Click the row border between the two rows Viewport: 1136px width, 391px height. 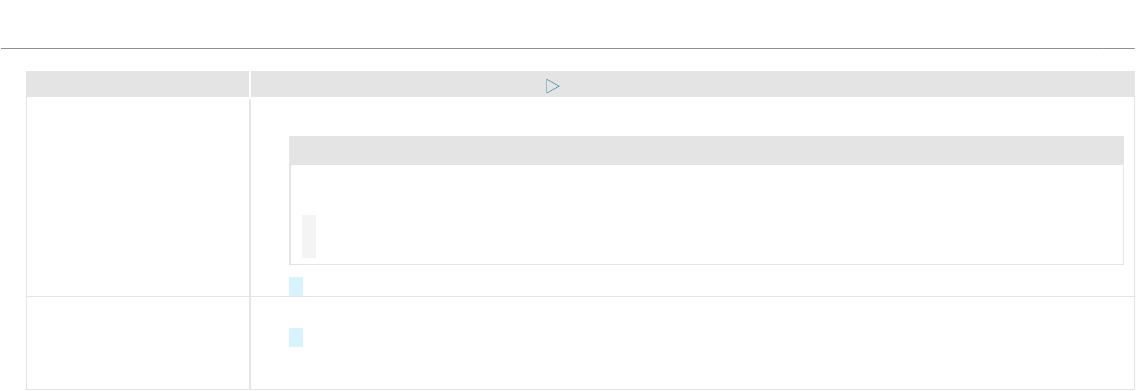[579, 296]
